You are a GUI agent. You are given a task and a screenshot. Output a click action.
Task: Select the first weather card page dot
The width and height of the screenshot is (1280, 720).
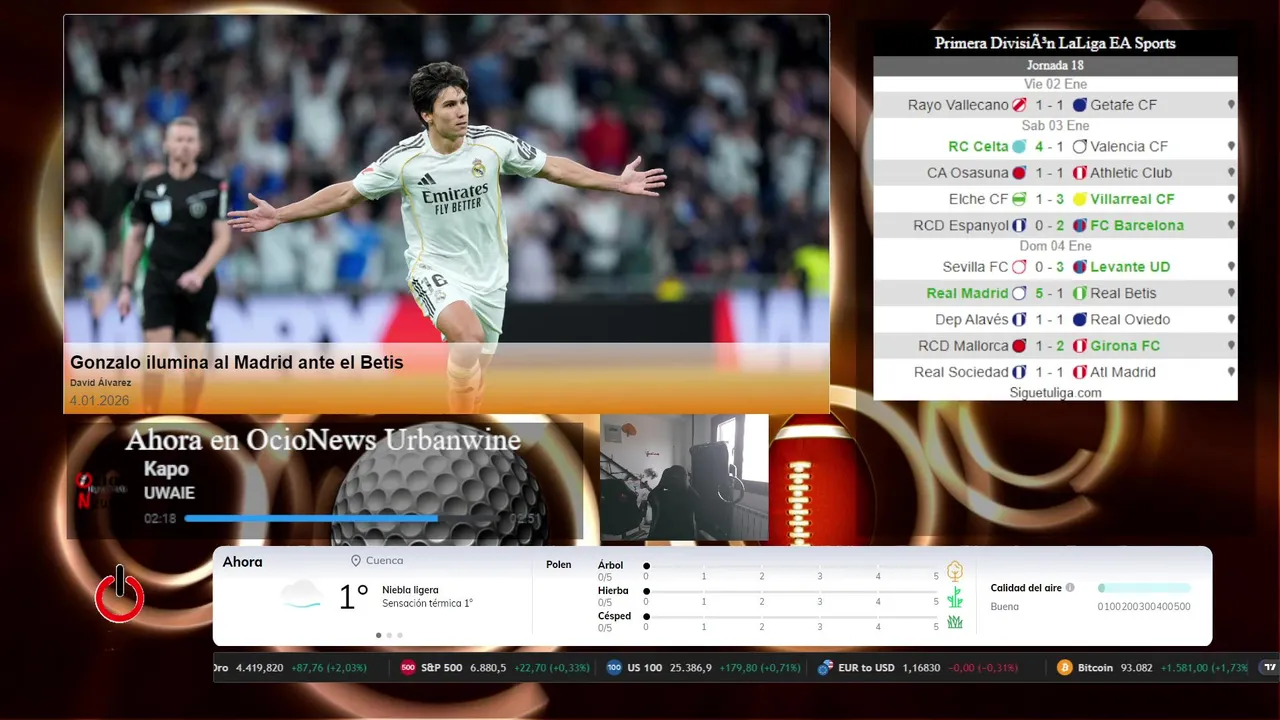[378, 635]
